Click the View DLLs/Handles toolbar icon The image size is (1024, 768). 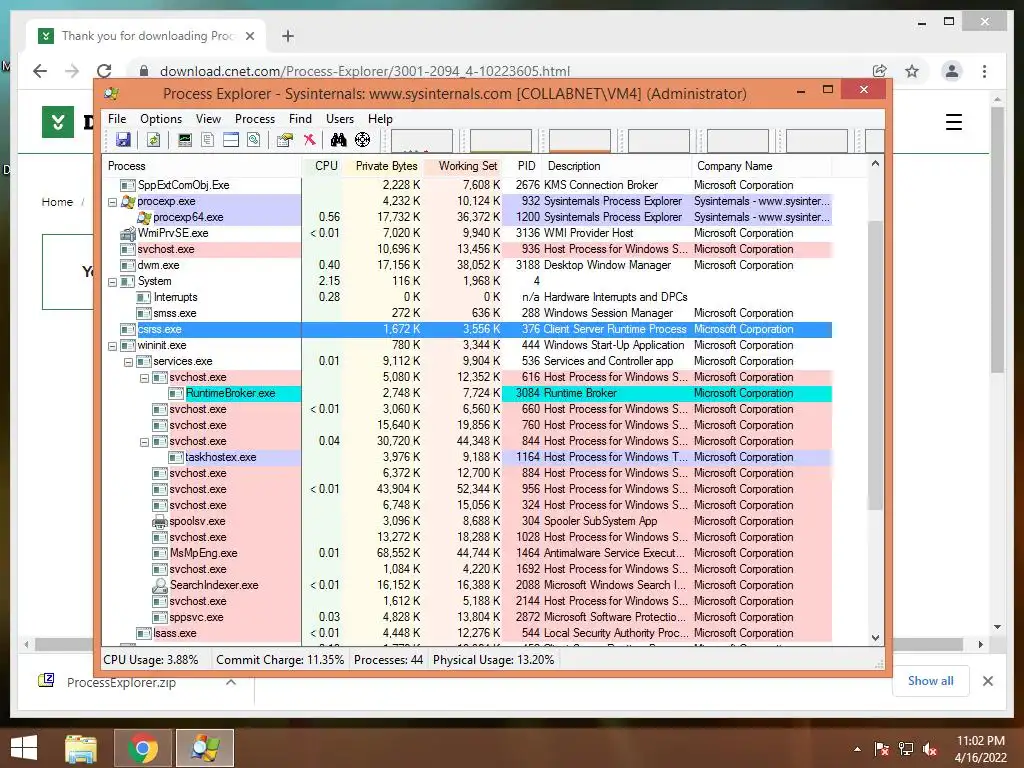[253, 140]
